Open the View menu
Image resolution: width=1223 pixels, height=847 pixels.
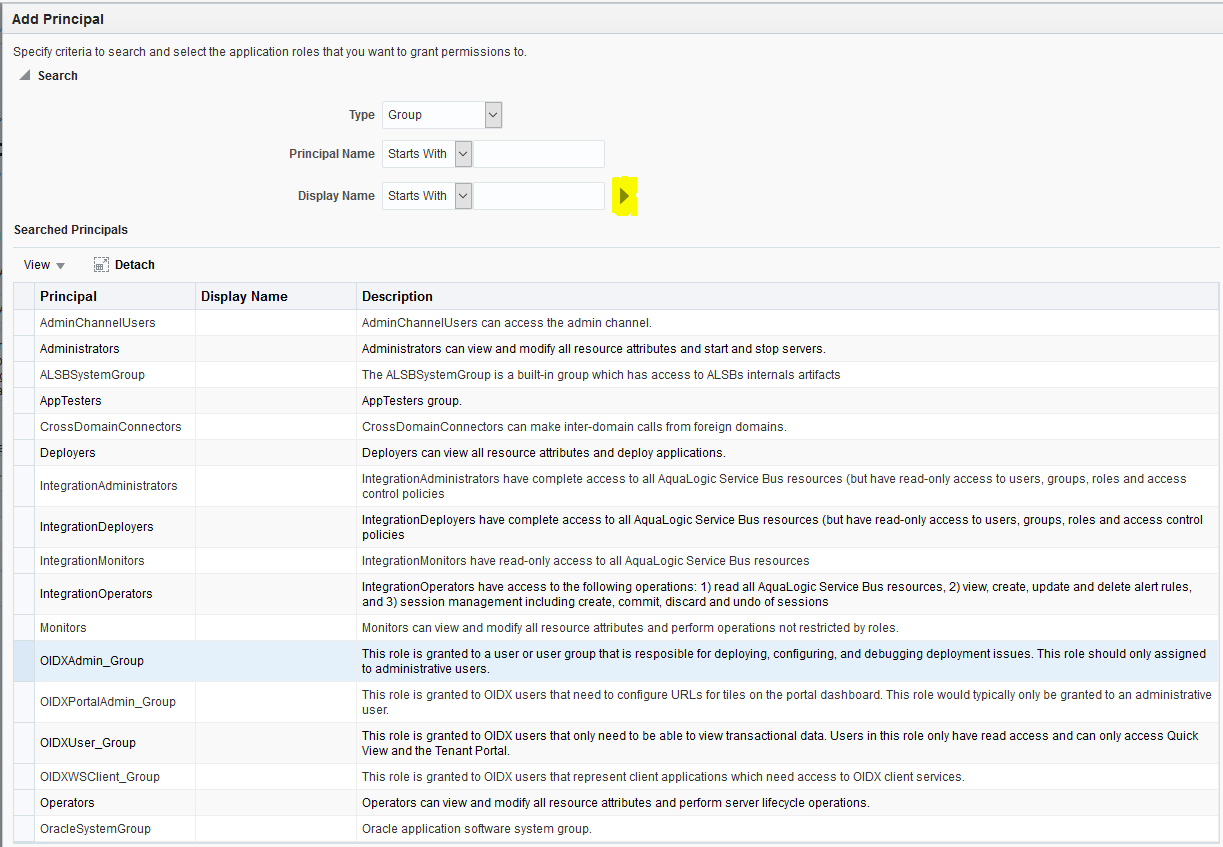(x=42, y=264)
